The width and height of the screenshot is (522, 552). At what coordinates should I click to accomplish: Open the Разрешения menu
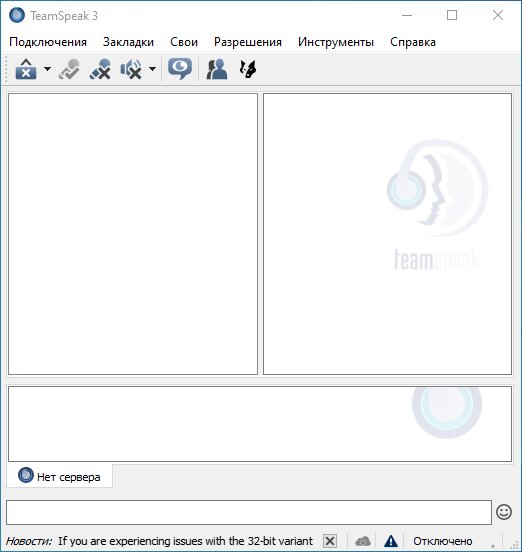point(248,42)
